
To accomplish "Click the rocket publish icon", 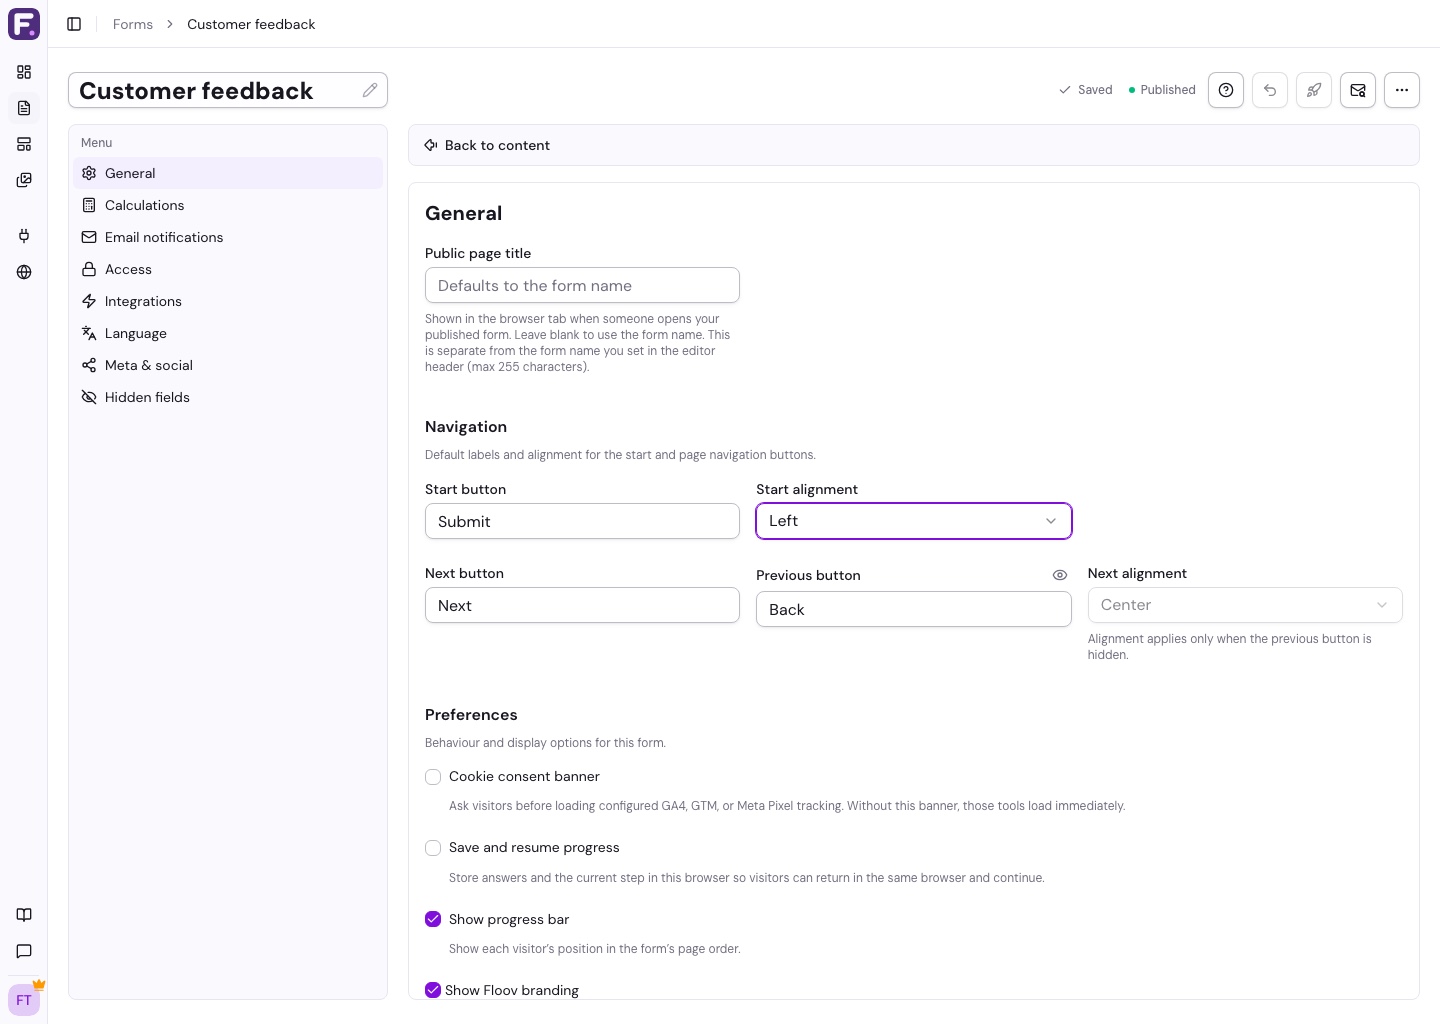I will [x=1314, y=90].
